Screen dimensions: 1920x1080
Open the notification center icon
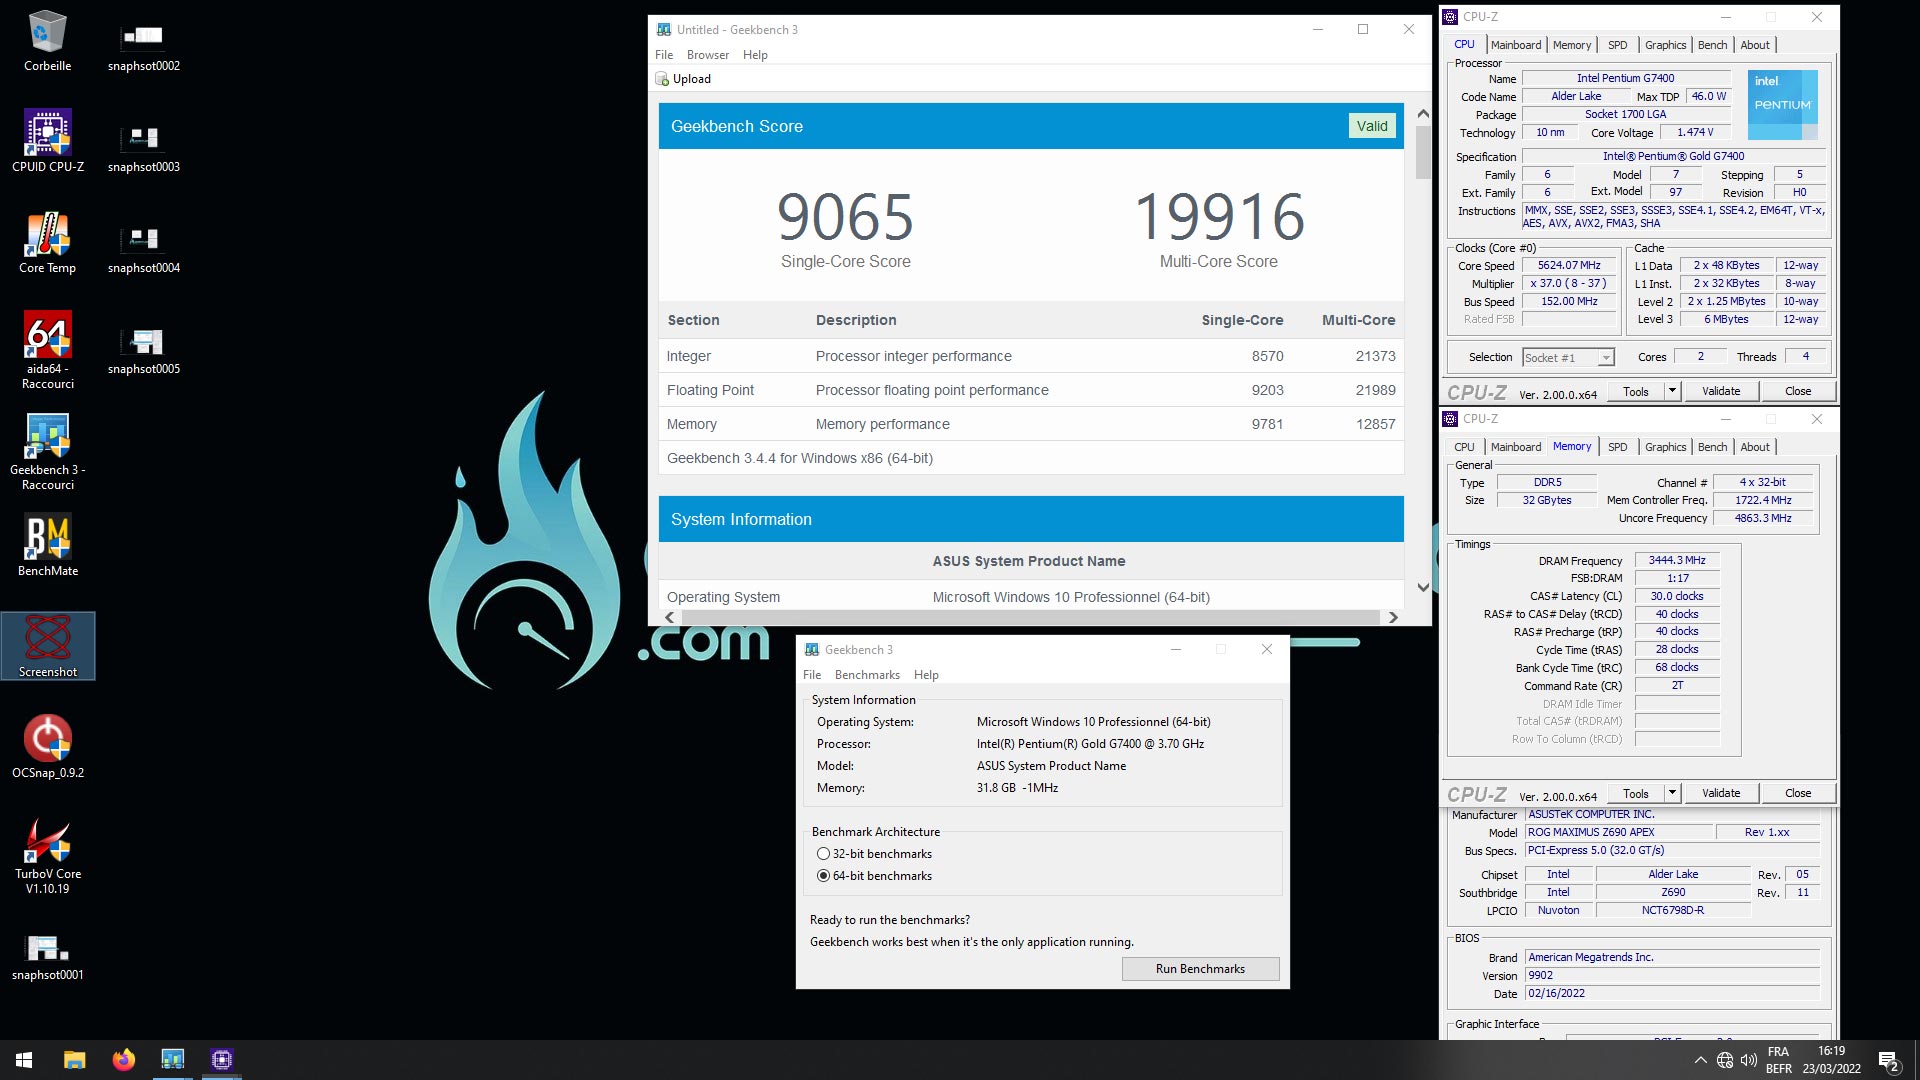click(1889, 1060)
